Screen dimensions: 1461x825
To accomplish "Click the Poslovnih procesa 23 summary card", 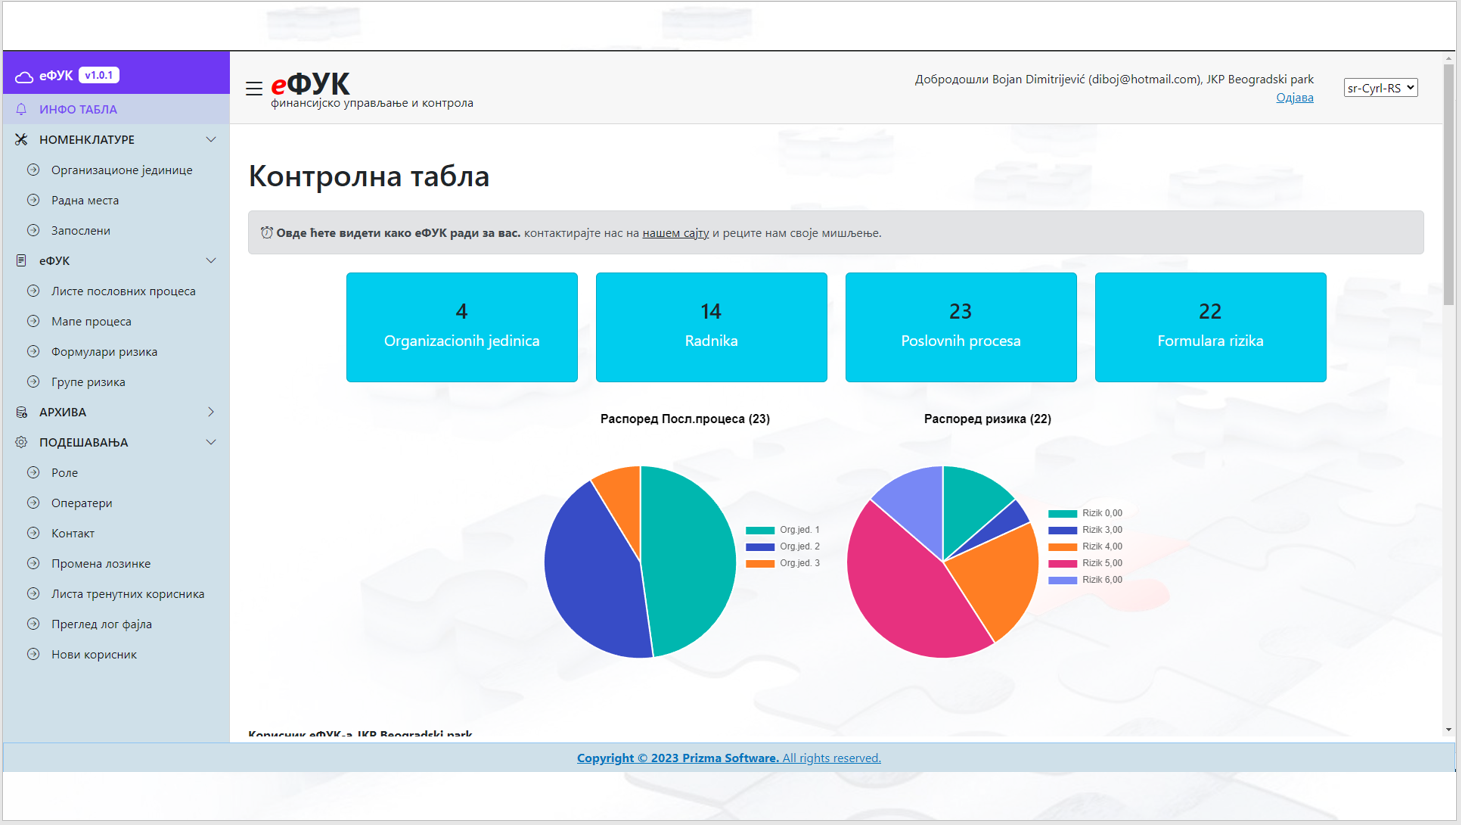I will pyautogui.click(x=960, y=327).
